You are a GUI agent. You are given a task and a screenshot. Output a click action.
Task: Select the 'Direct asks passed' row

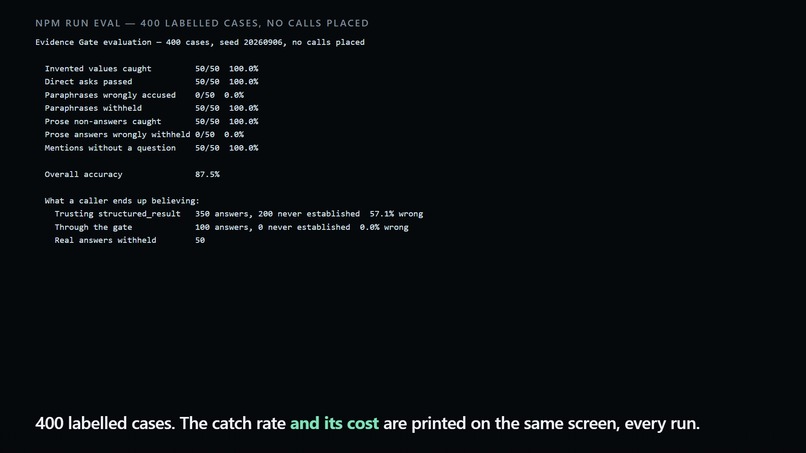(x=152, y=82)
